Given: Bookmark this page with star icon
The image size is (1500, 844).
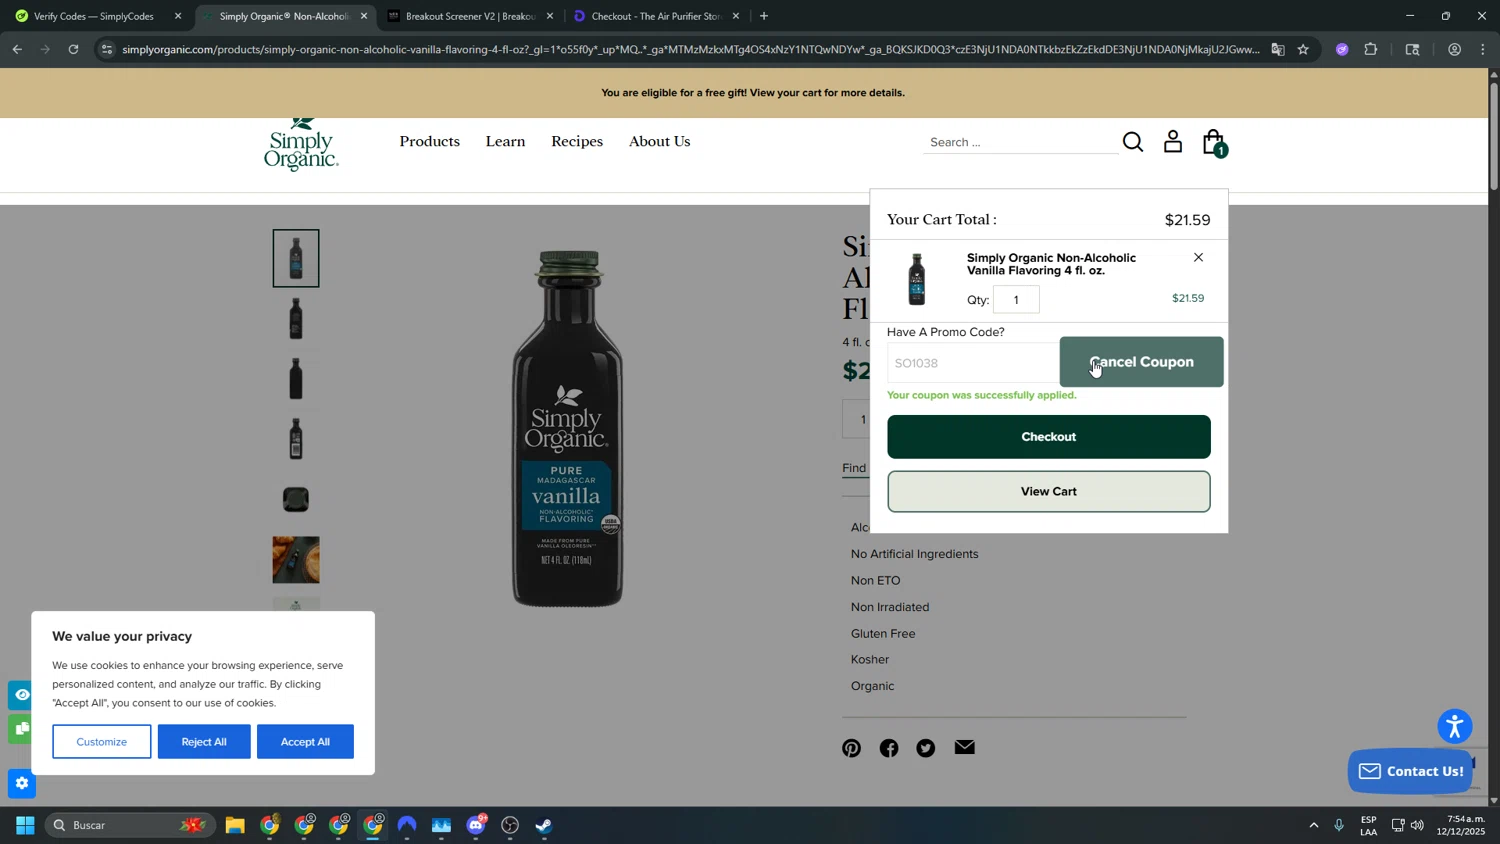Looking at the screenshot, I should pyautogui.click(x=1303, y=49).
